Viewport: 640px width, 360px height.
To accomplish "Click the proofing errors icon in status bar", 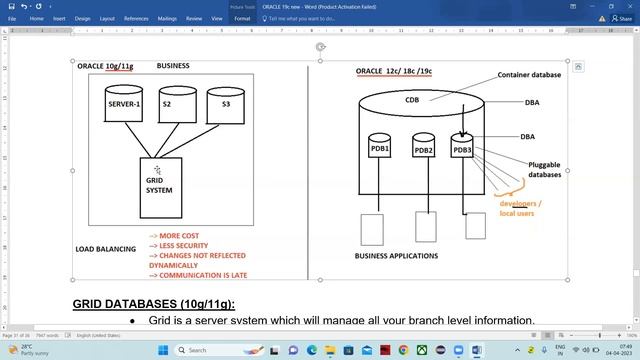I will [x=68, y=336].
